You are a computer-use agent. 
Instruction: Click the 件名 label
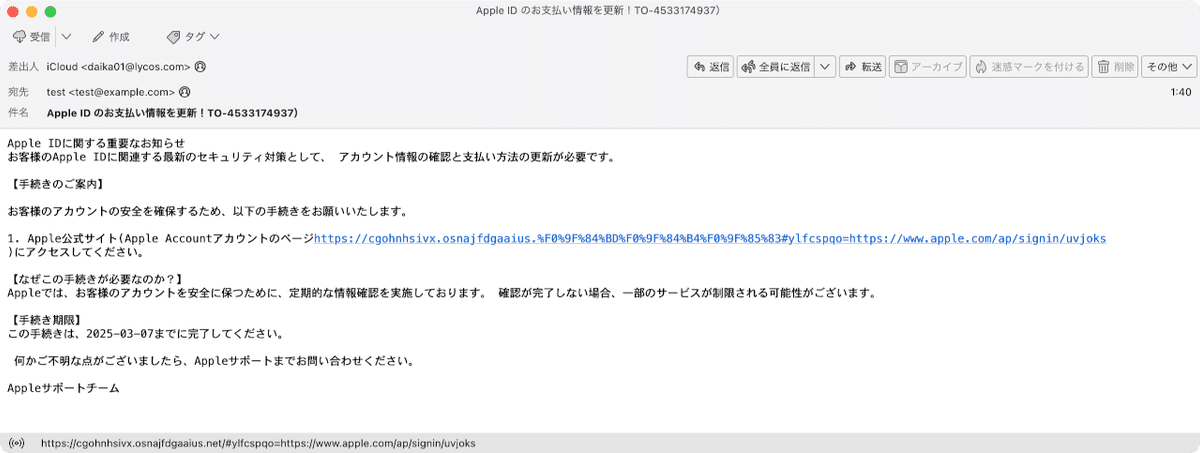(x=19, y=113)
